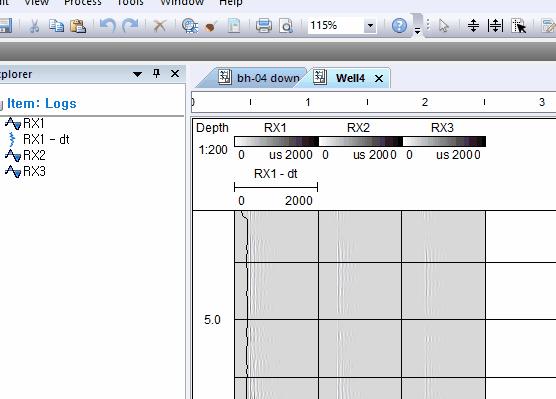556x399 pixels.
Task: Close the explorer panel
Action: click(175, 73)
